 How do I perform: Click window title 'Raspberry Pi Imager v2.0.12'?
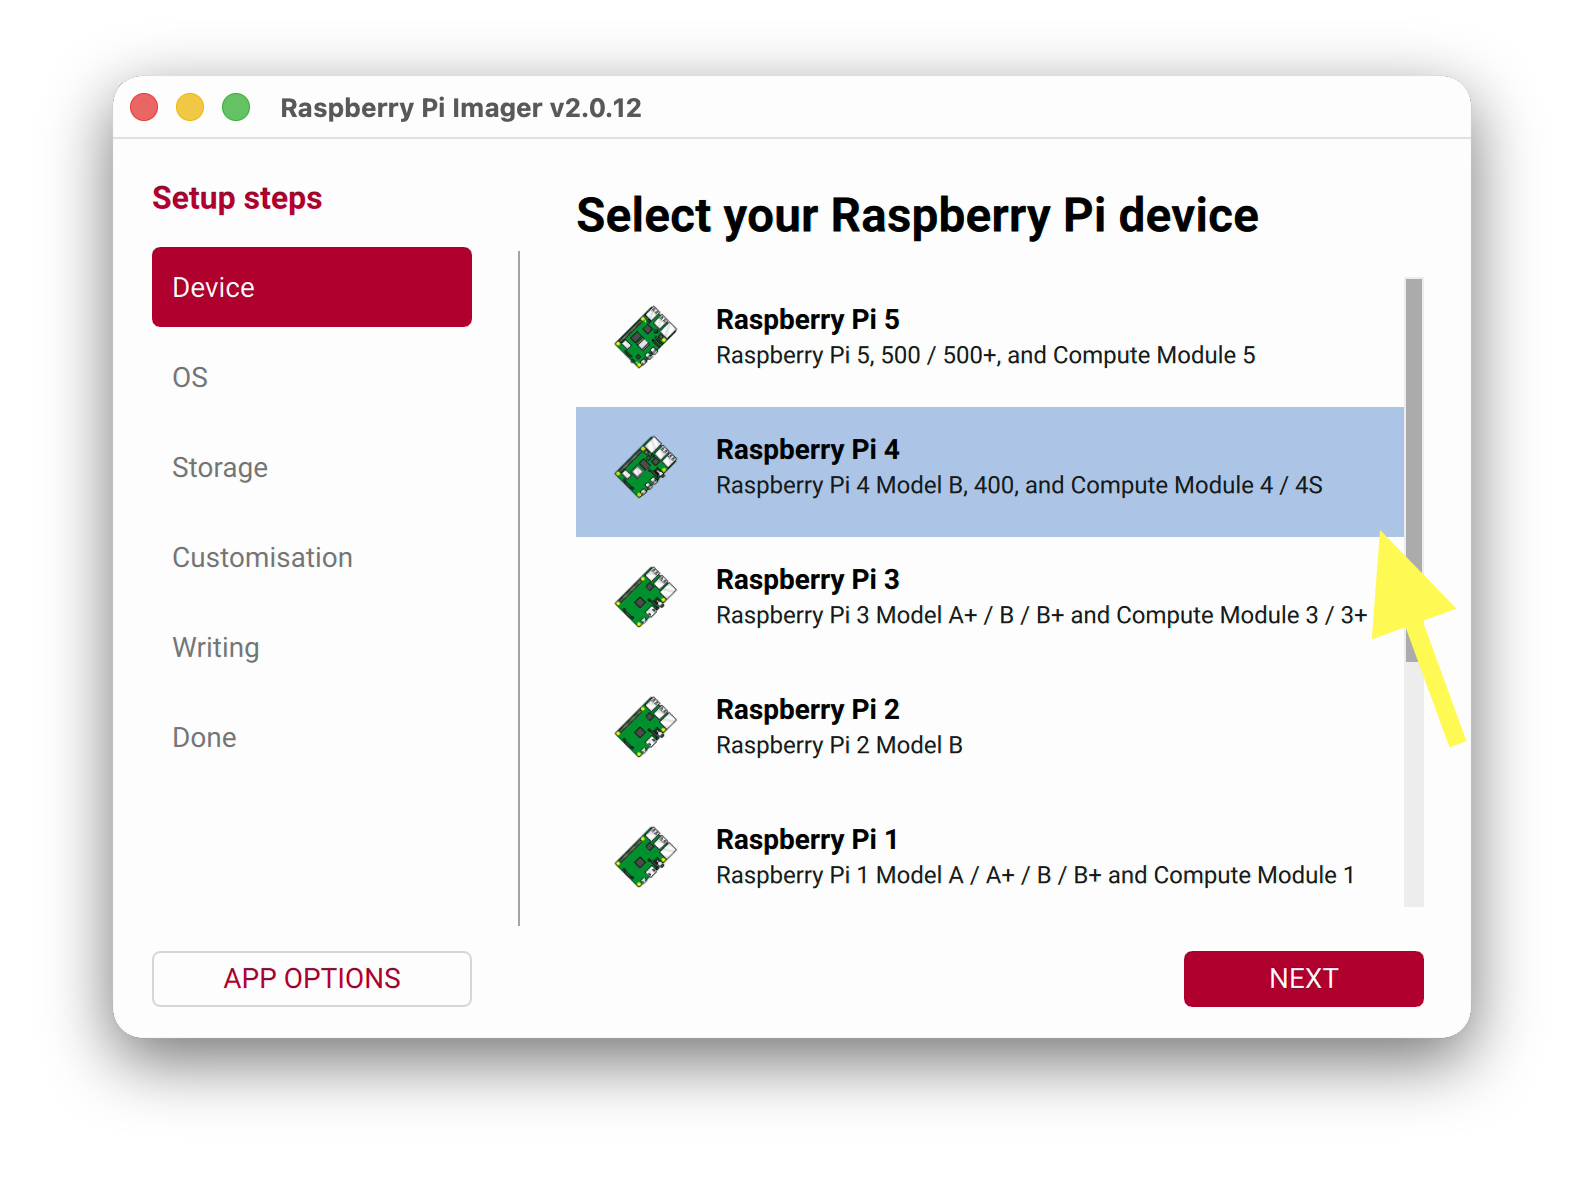pyautogui.click(x=461, y=108)
